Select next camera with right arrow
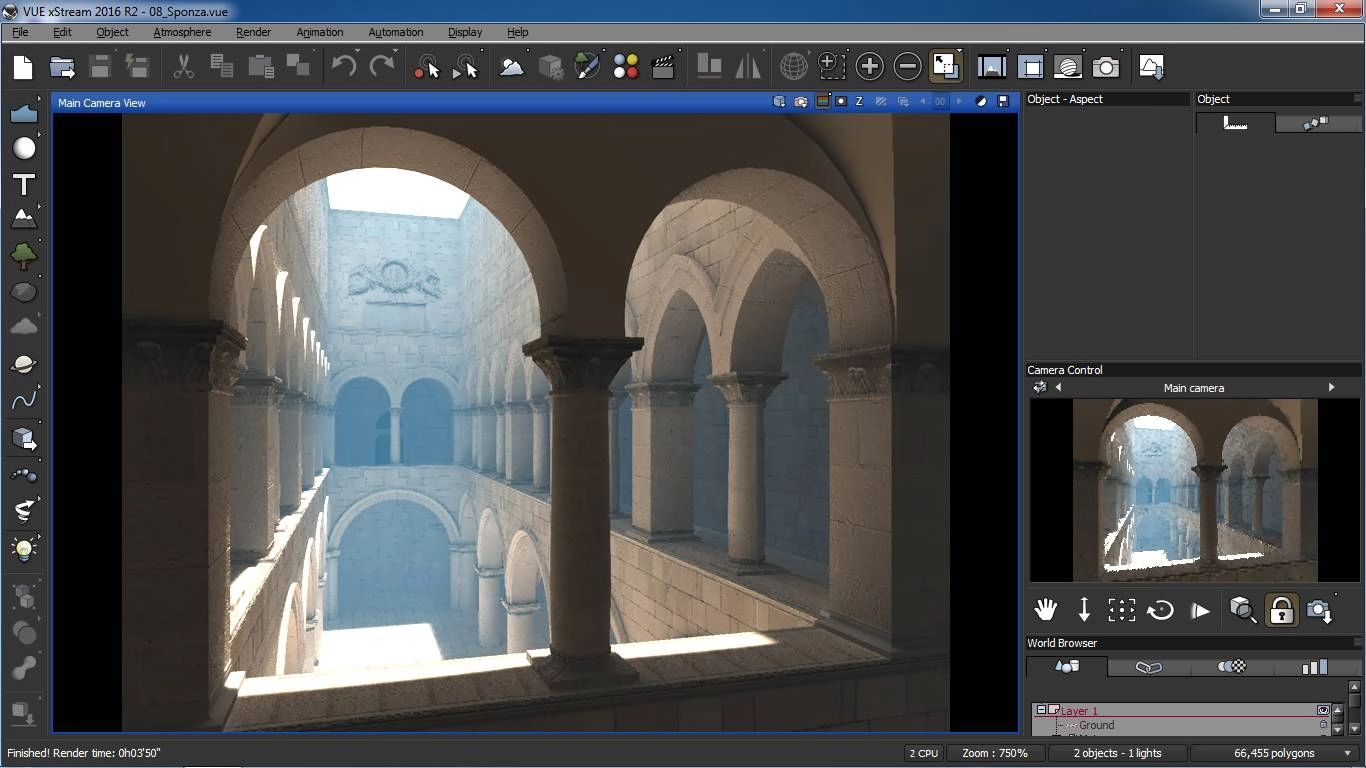Viewport: 1366px width, 768px height. tap(1331, 388)
